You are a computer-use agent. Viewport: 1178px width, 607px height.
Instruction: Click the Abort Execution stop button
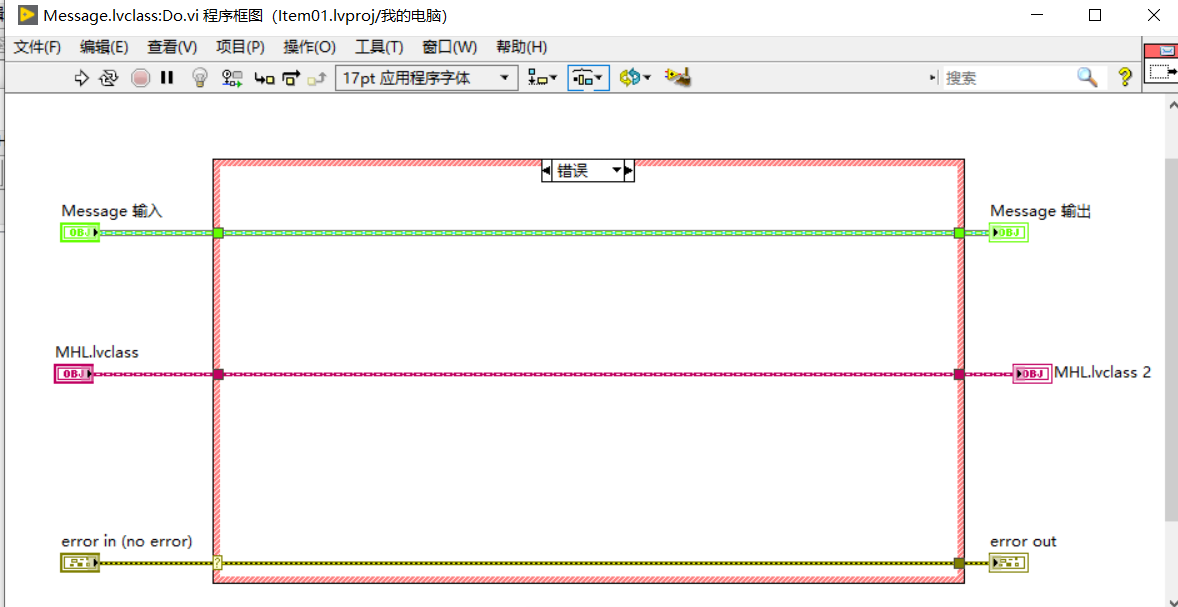tap(140, 77)
